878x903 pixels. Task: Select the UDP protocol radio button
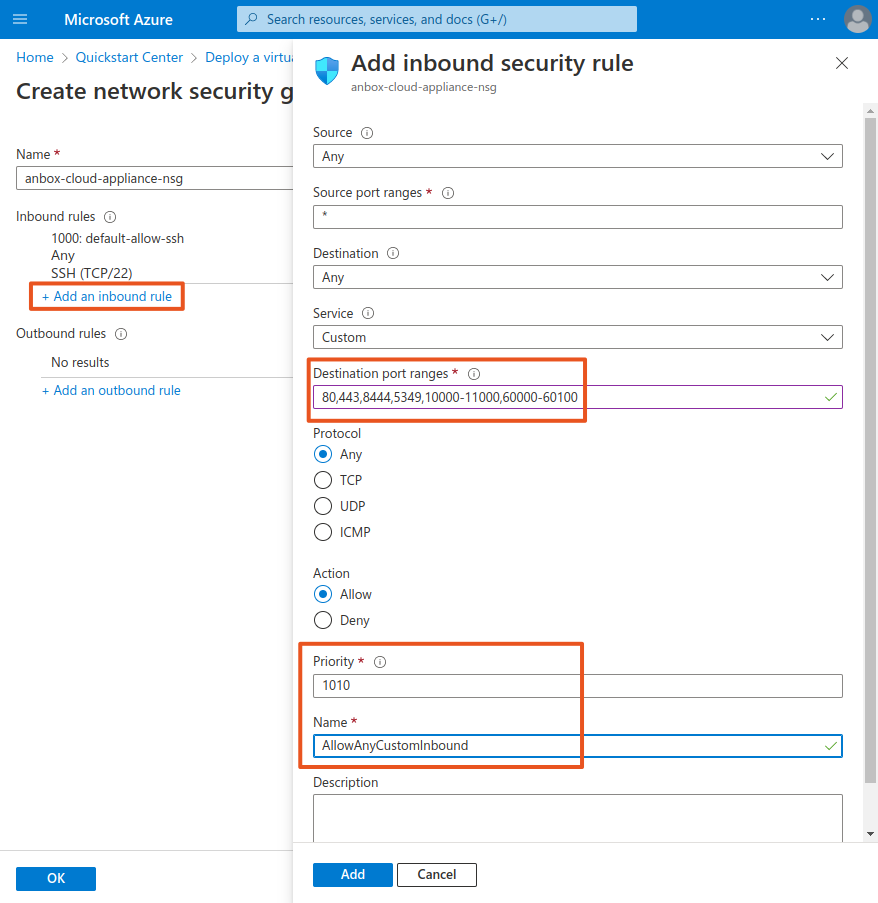pos(323,506)
